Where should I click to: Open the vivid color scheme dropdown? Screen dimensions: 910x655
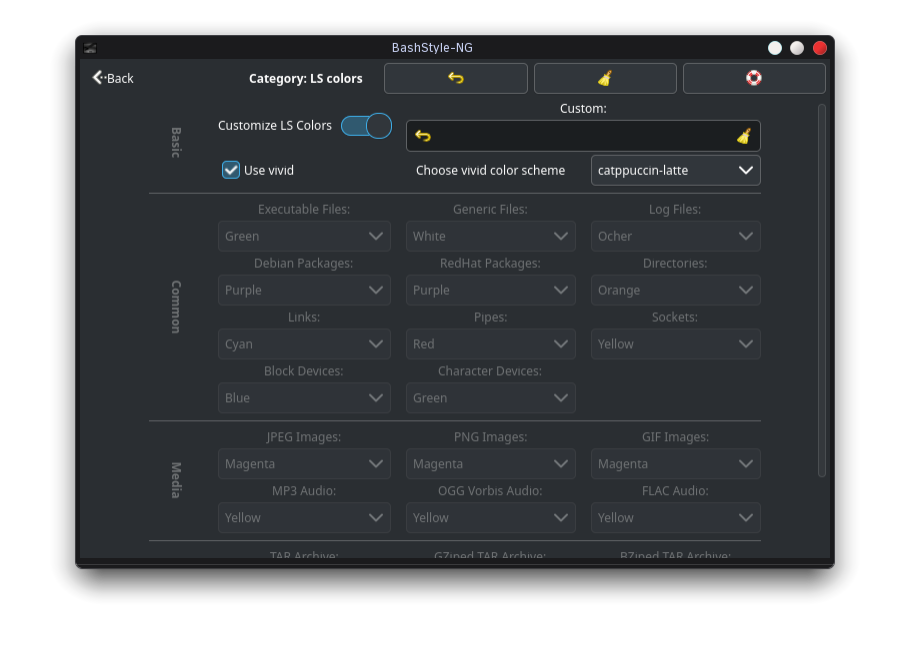point(676,171)
